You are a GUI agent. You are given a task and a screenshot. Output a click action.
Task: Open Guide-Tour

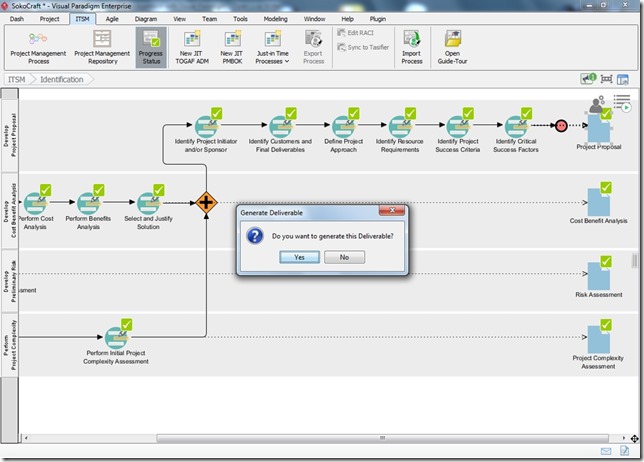pyautogui.click(x=452, y=48)
